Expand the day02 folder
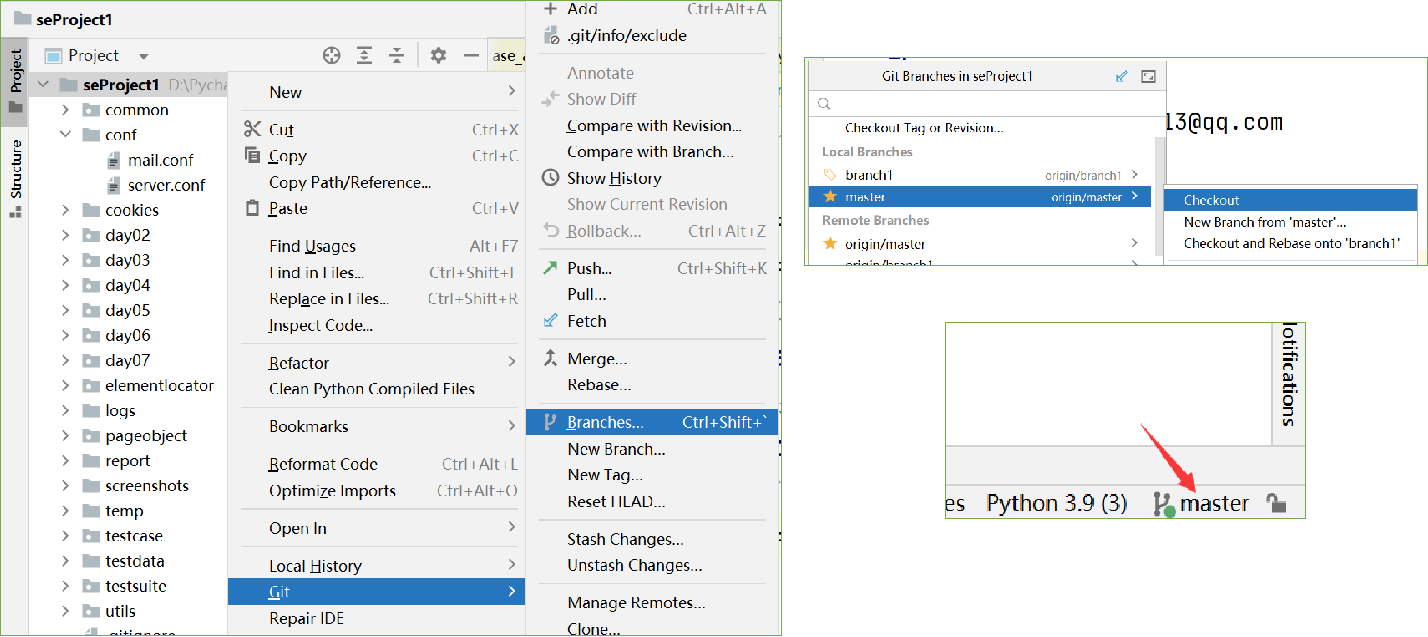The image size is (1428, 637). point(65,236)
